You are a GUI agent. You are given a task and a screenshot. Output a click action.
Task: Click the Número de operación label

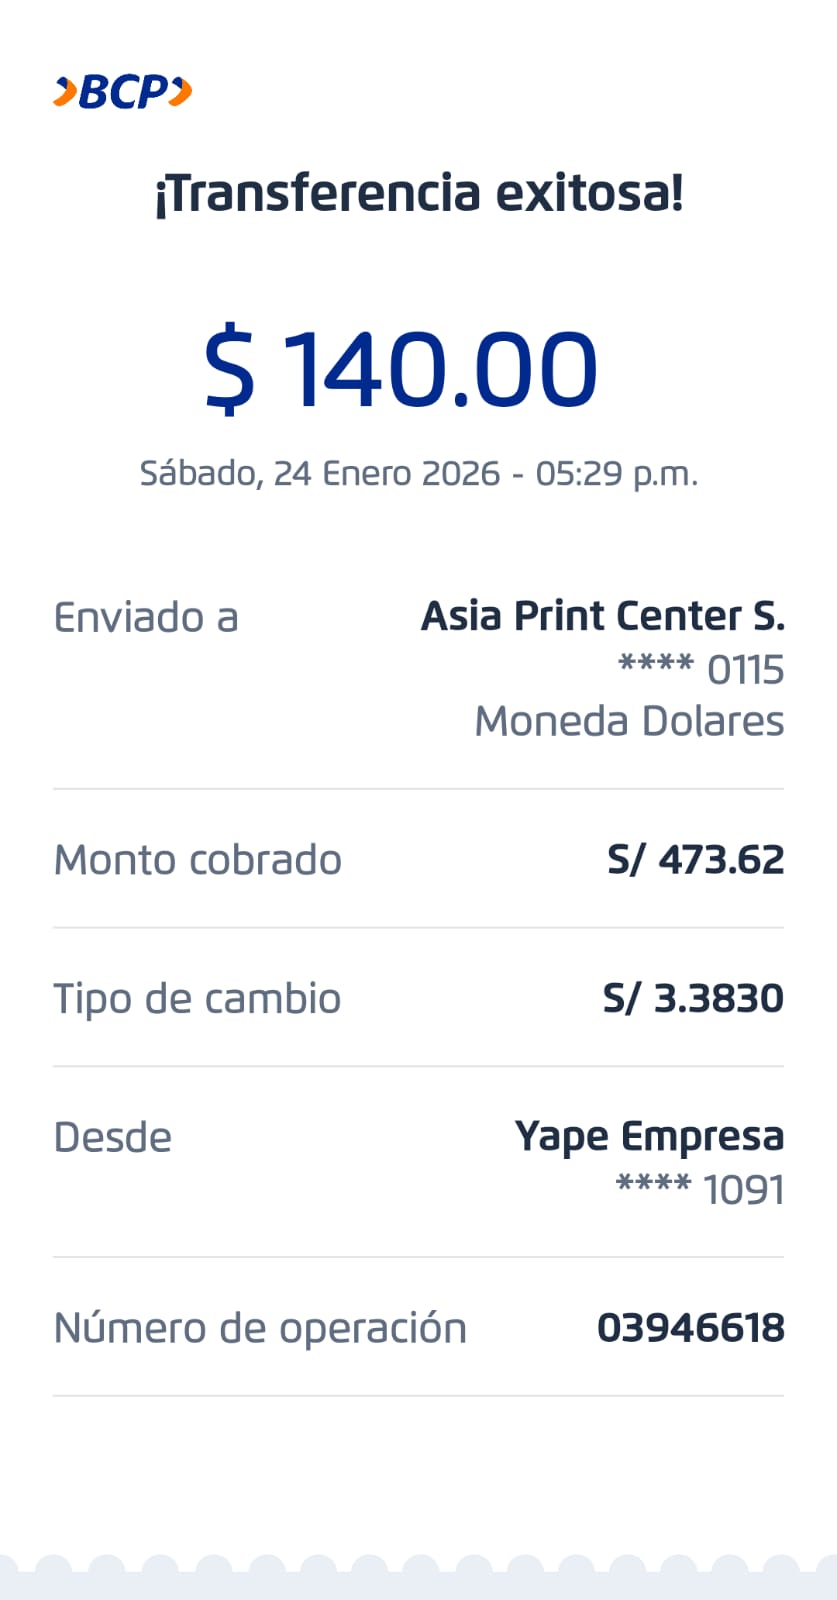click(x=260, y=1328)
